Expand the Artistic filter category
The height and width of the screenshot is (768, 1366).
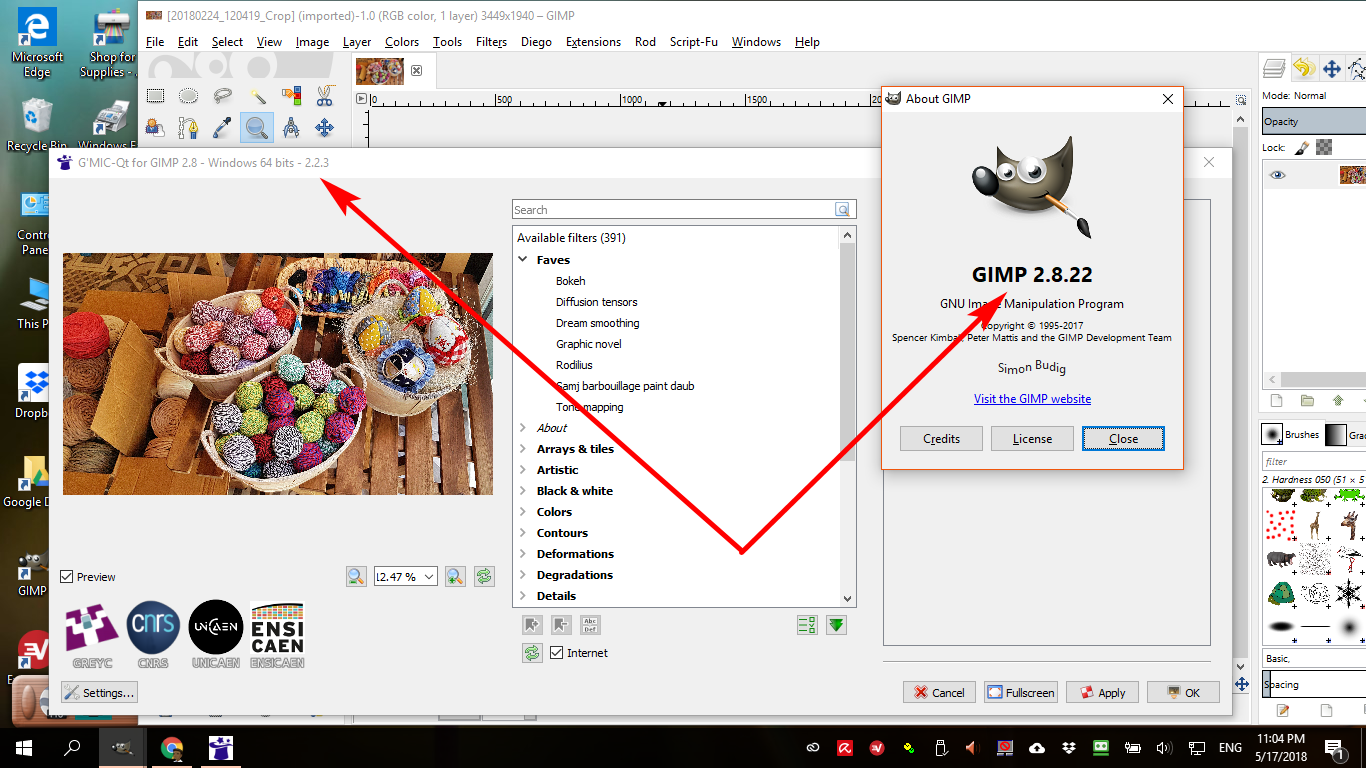tap(523, 470)
